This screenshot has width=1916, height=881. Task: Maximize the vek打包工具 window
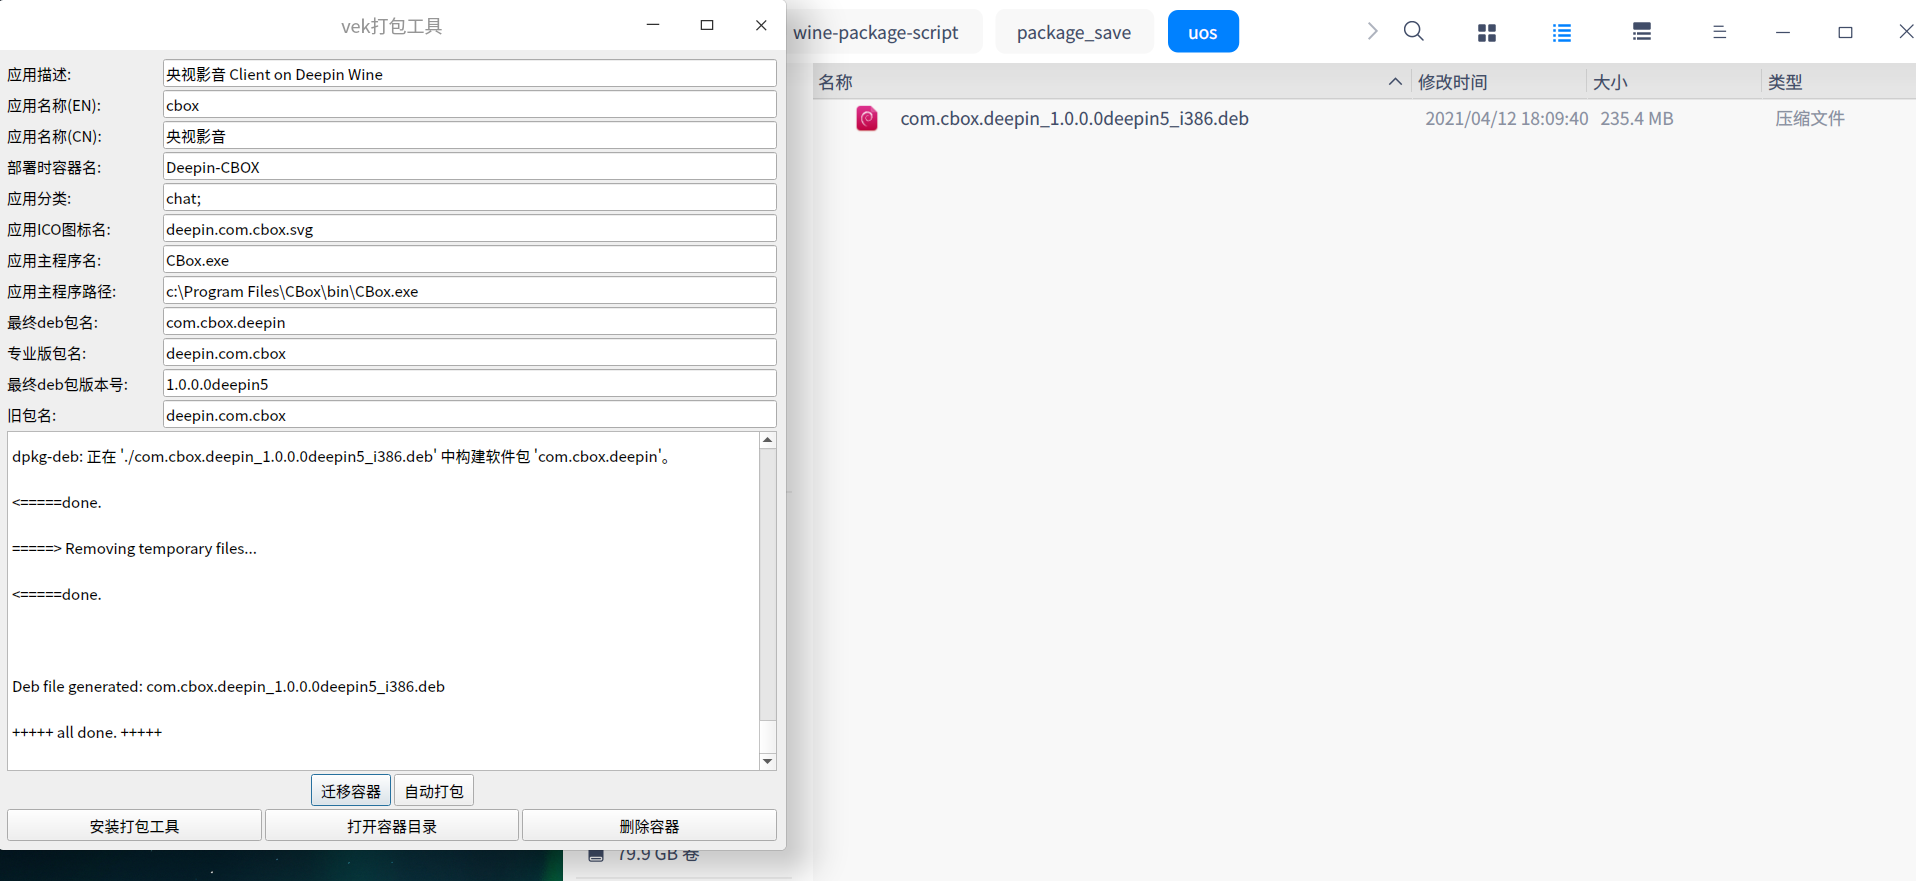(x=707, y=25)
